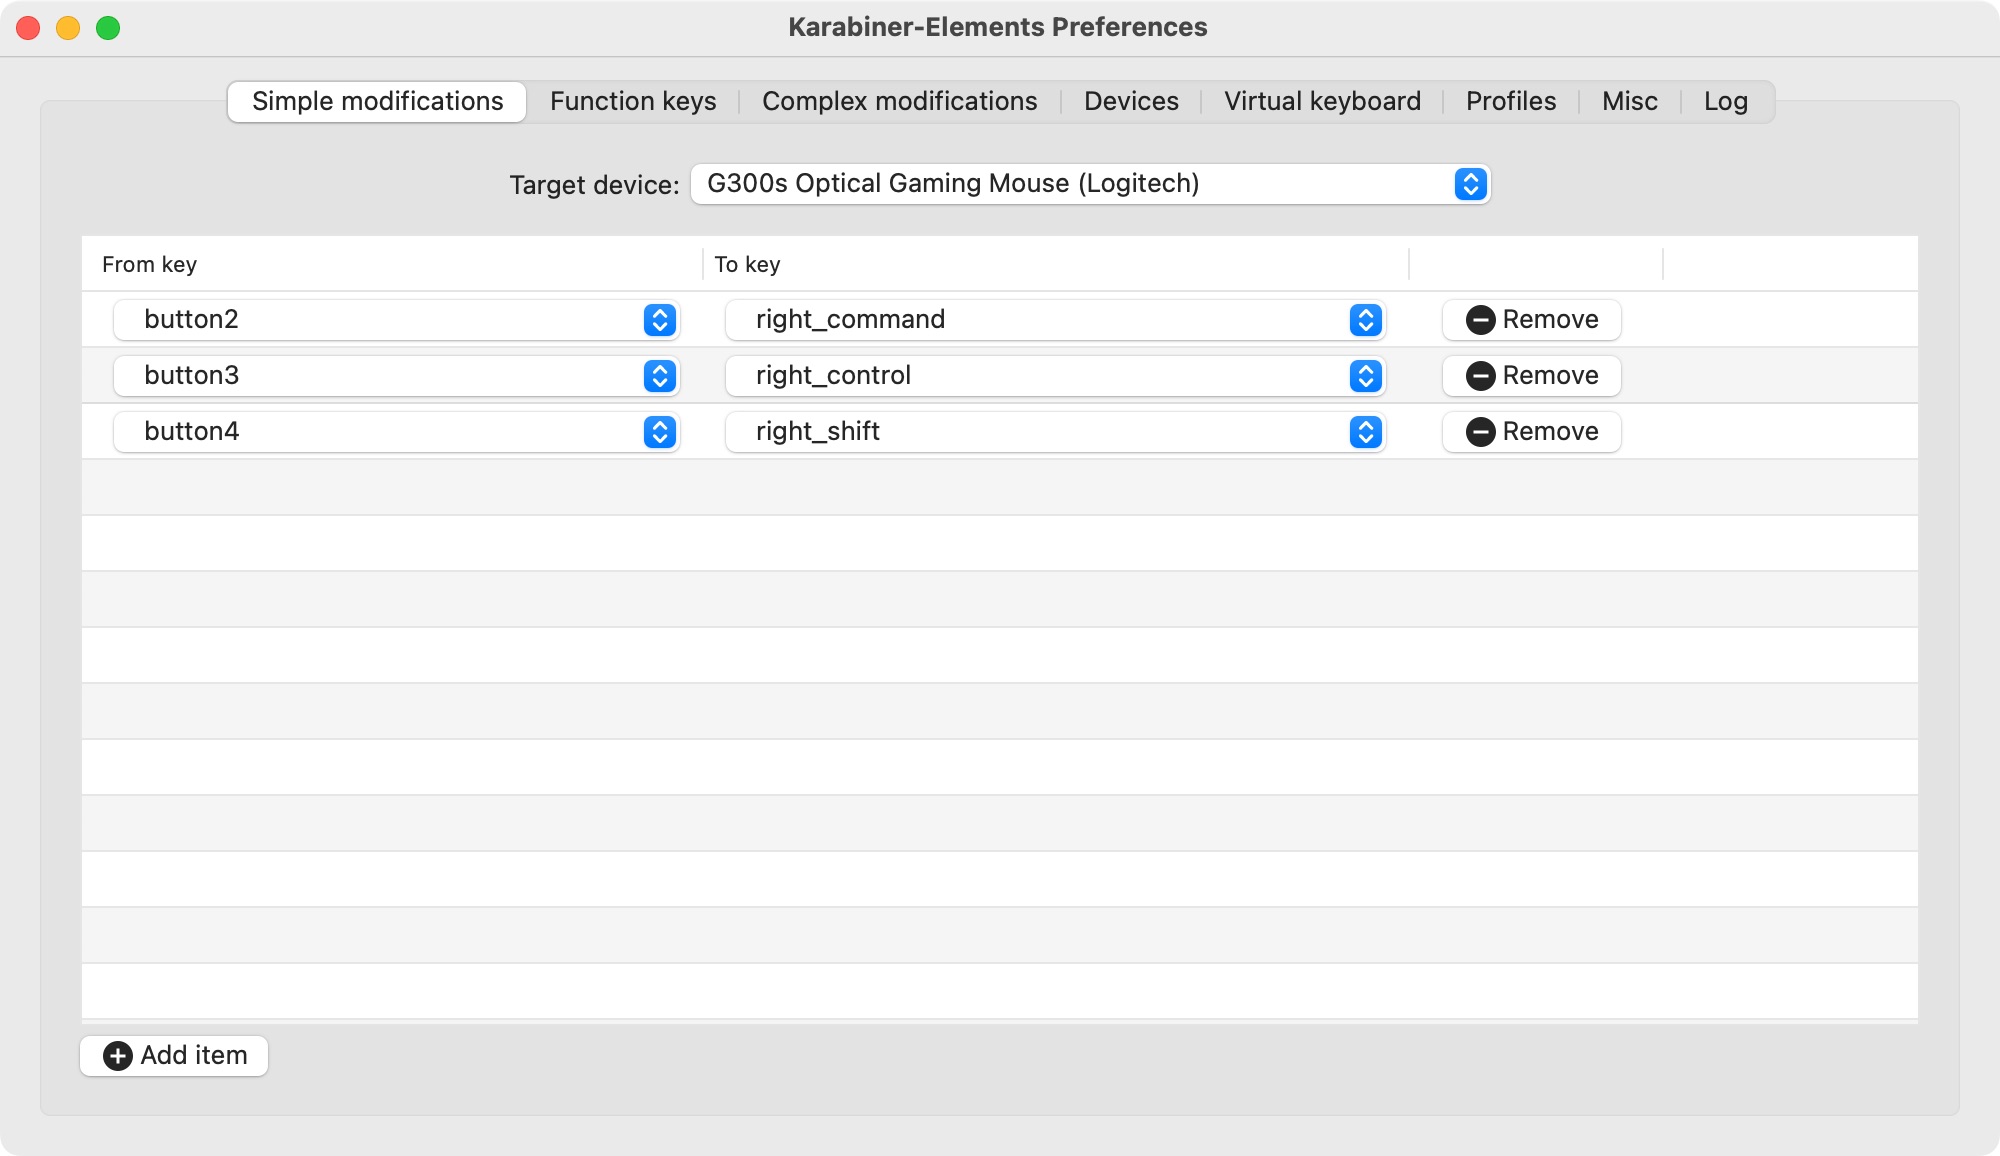
Task: Expand the From key dropdown for button4
Action: coord(659,431)
